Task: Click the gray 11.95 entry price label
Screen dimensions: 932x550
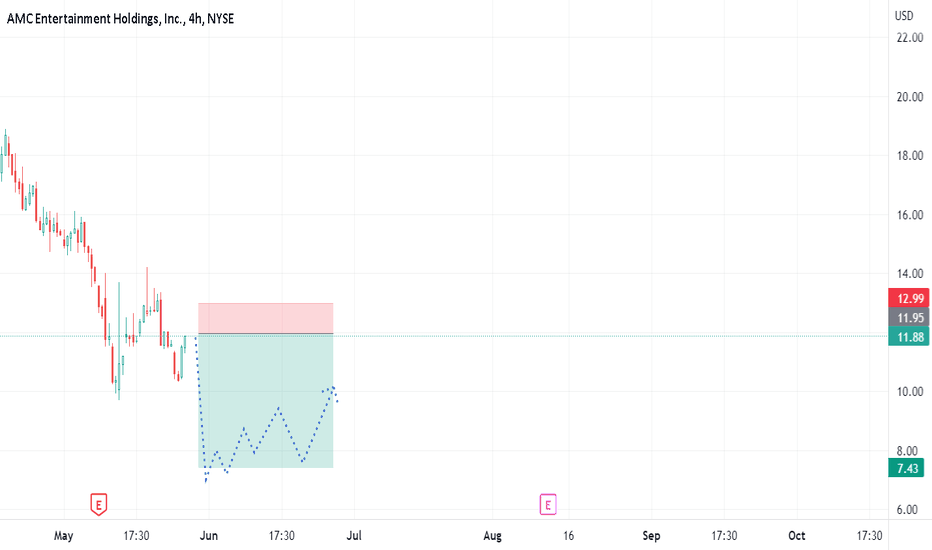Action: coord(909,318)
